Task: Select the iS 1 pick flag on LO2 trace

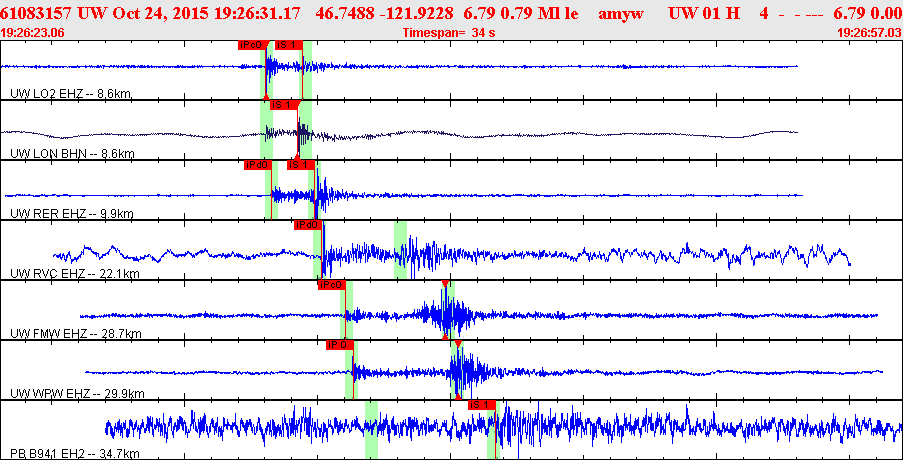Action: click(x=289, y=45)
